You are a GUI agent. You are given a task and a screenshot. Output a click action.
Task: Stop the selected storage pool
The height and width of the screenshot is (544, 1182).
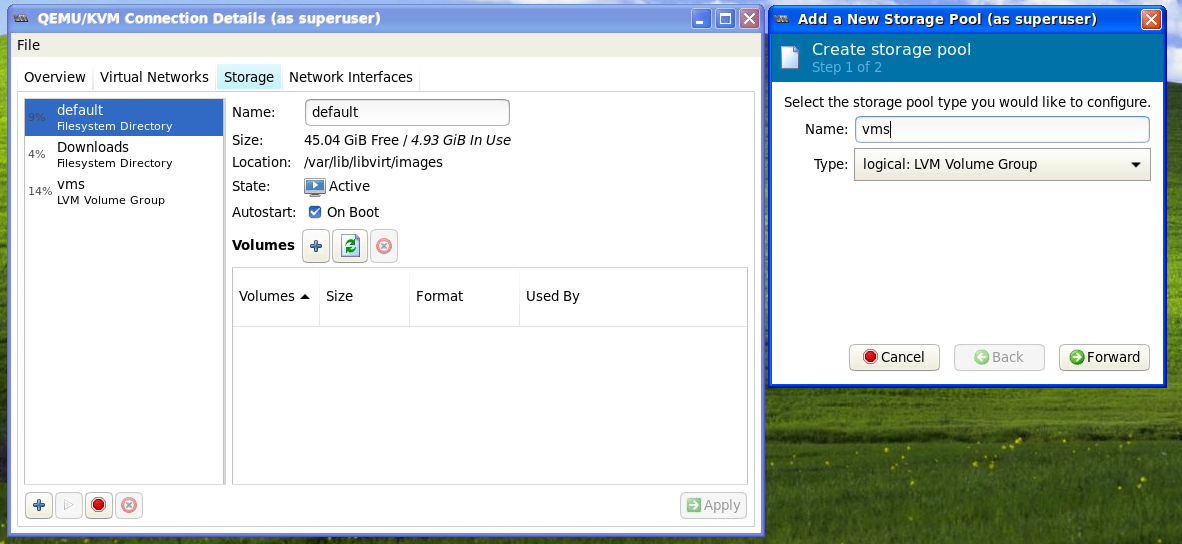(98, 506)
